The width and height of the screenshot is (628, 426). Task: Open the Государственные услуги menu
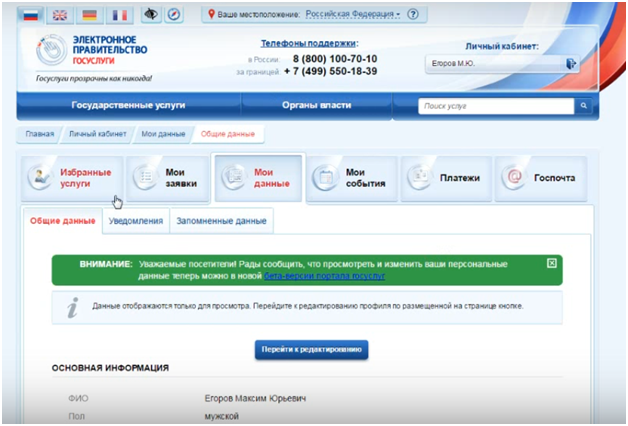tap(128, 105)
